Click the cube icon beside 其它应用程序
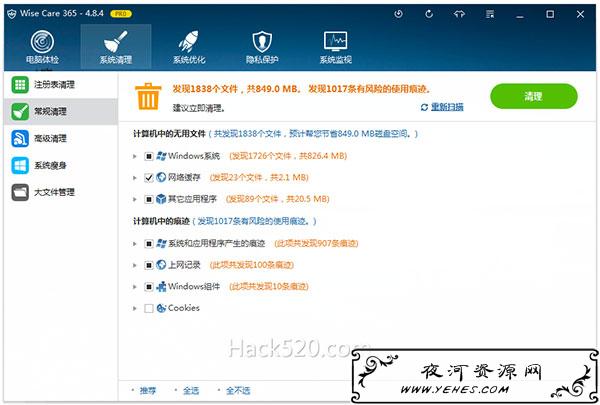600x405 pixels. [x=161, y=199]
